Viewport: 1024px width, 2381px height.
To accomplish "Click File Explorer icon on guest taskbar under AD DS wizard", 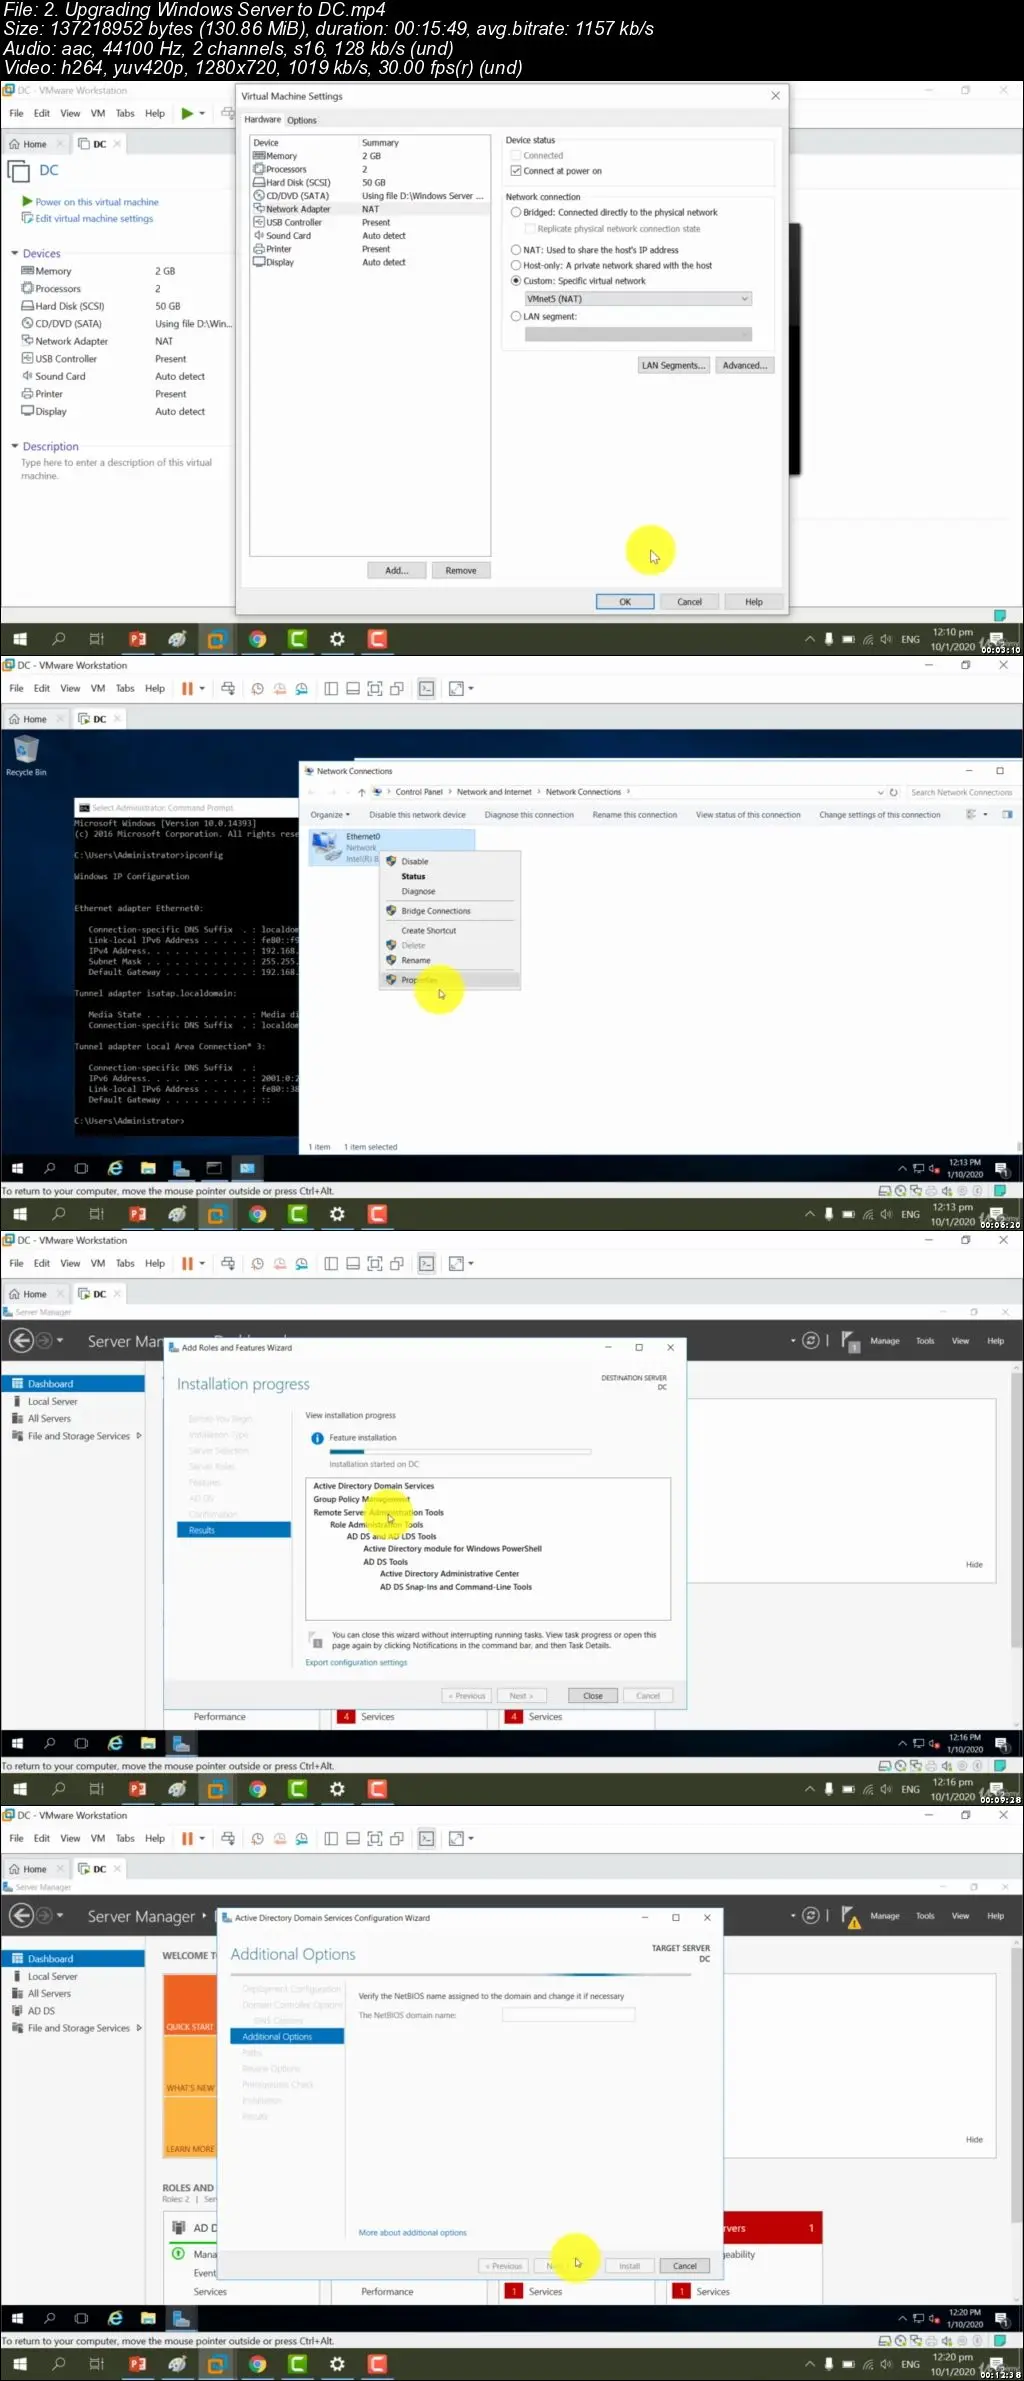I will pyautogui.click(x=148, y=2318).
